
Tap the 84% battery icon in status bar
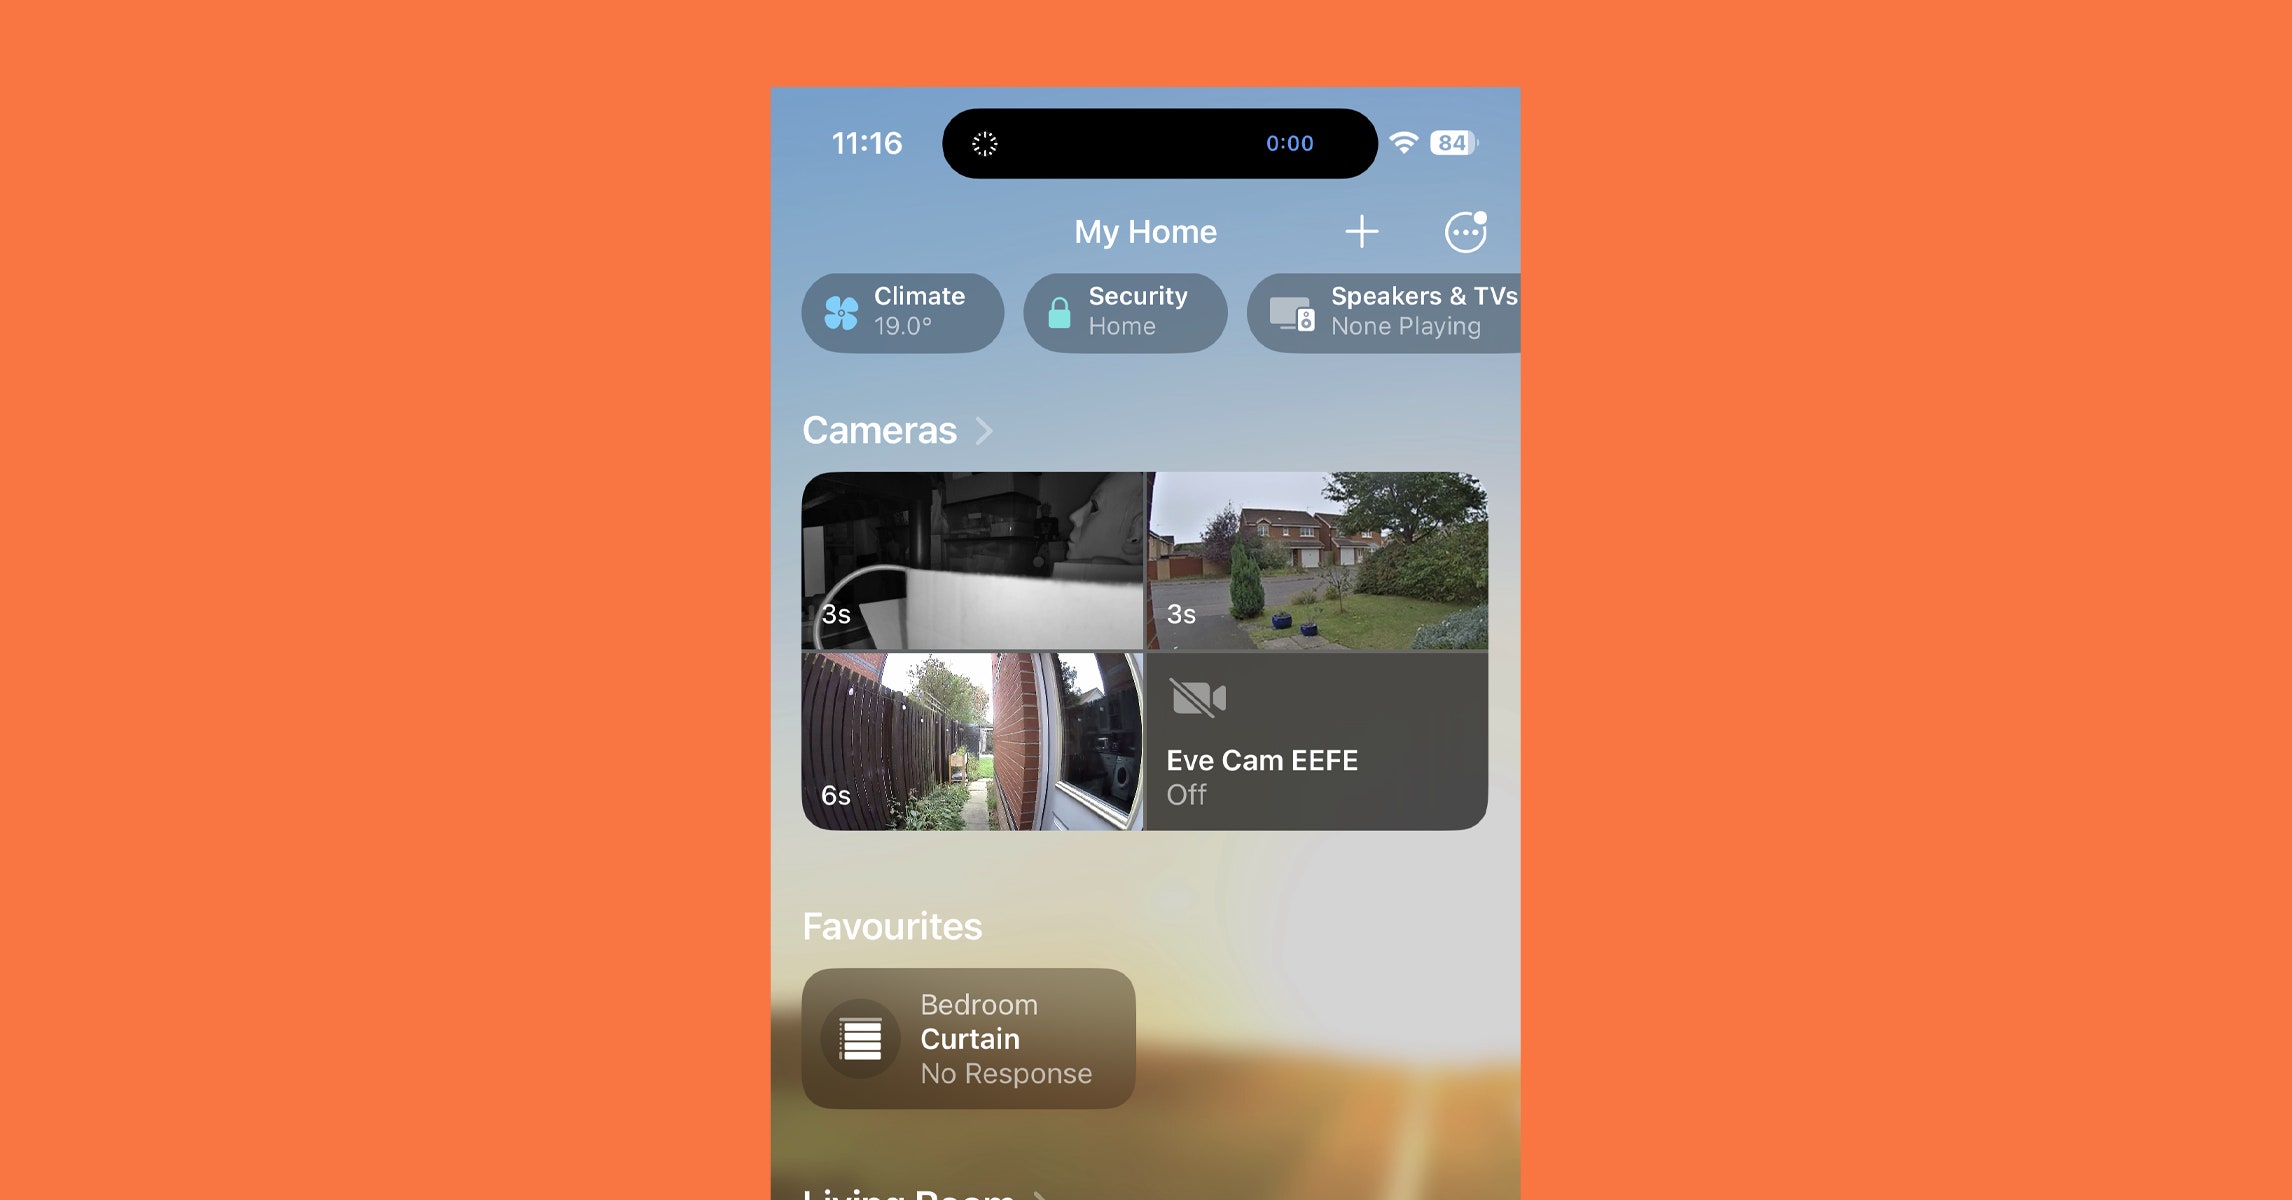(x=1449, y=141)
